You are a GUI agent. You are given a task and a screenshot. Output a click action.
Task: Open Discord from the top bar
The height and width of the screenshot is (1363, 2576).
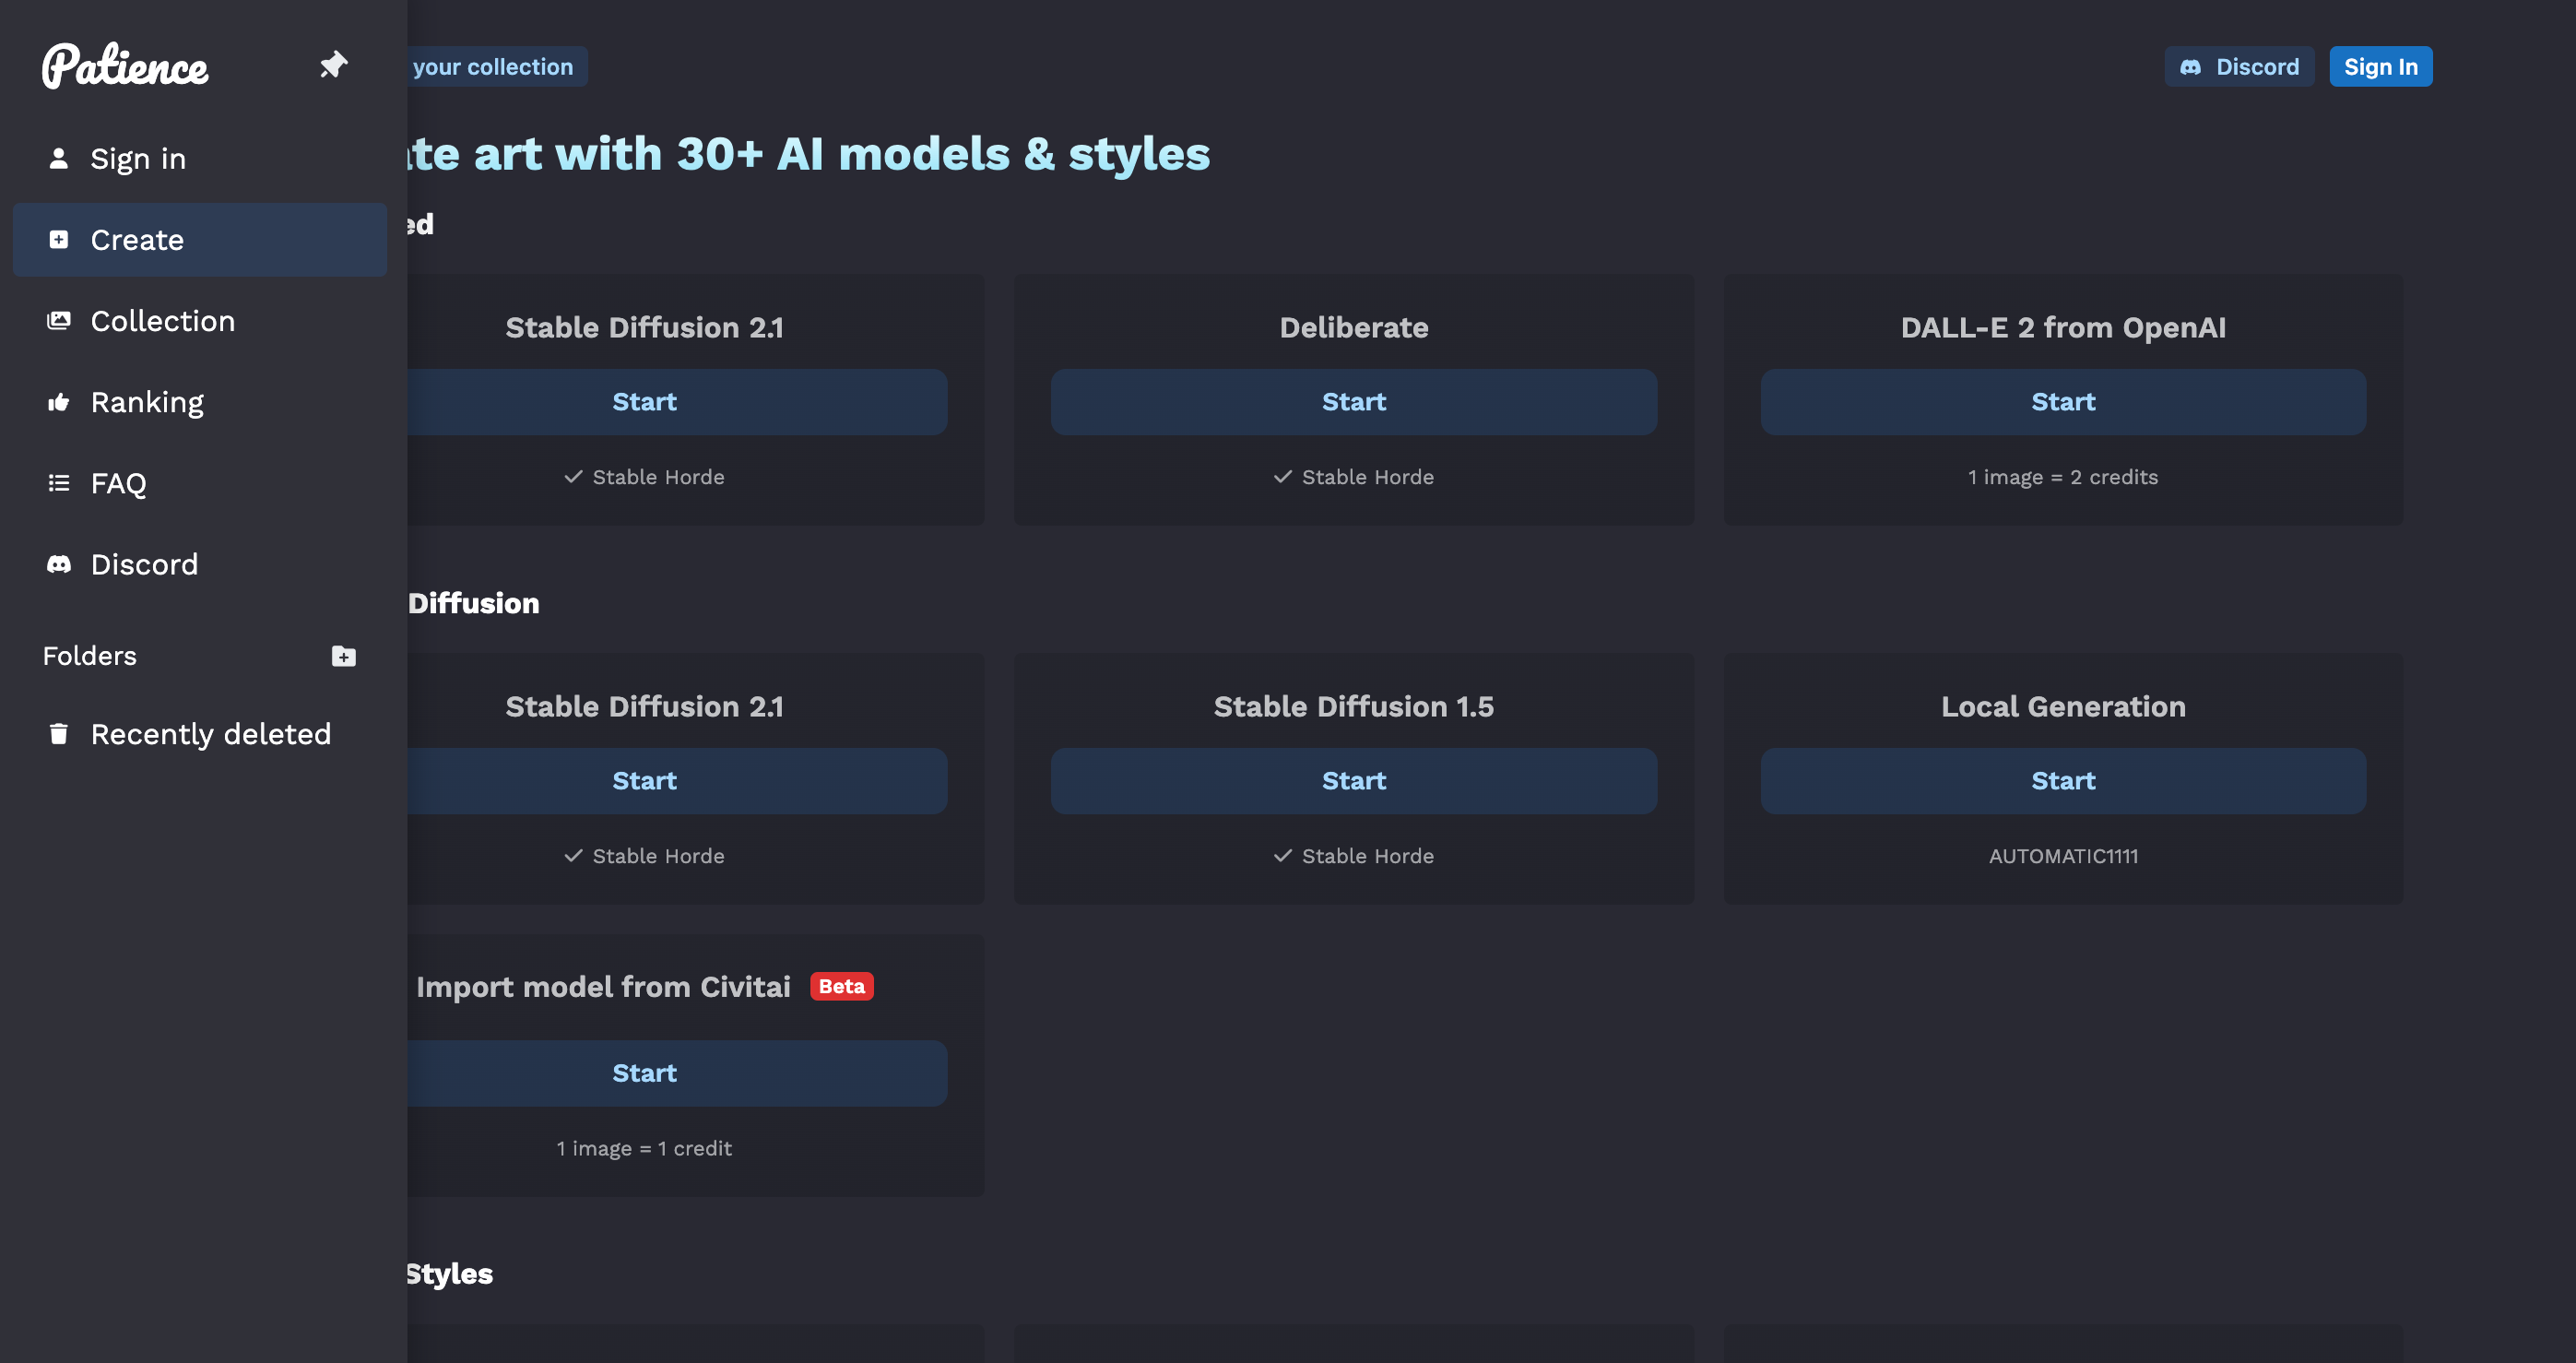[2239, 67]
